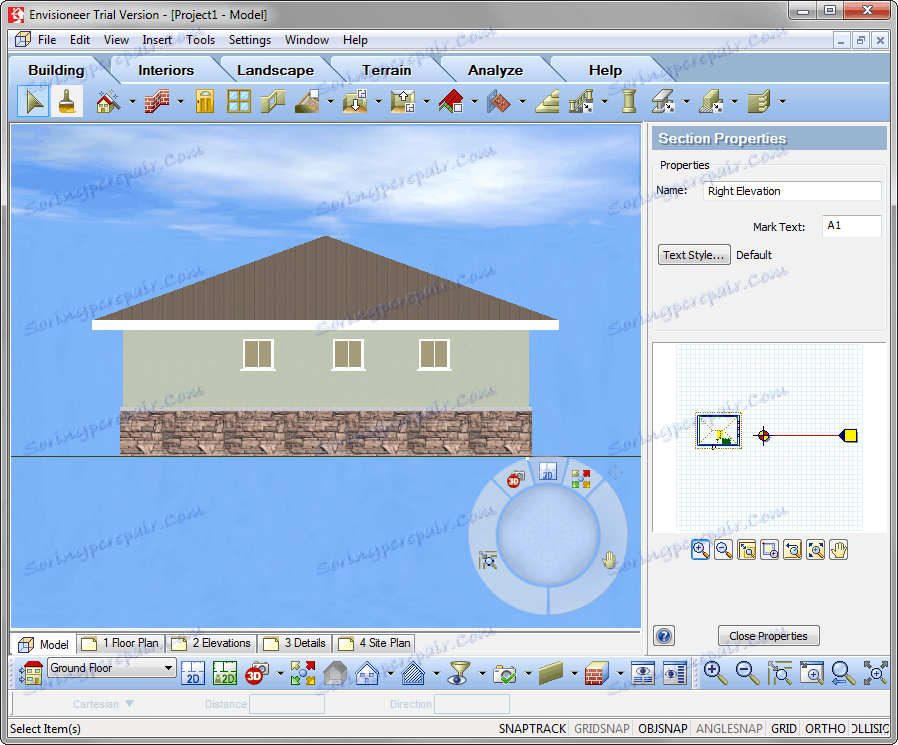Pick the Windows tool icon

coord(238,101)
